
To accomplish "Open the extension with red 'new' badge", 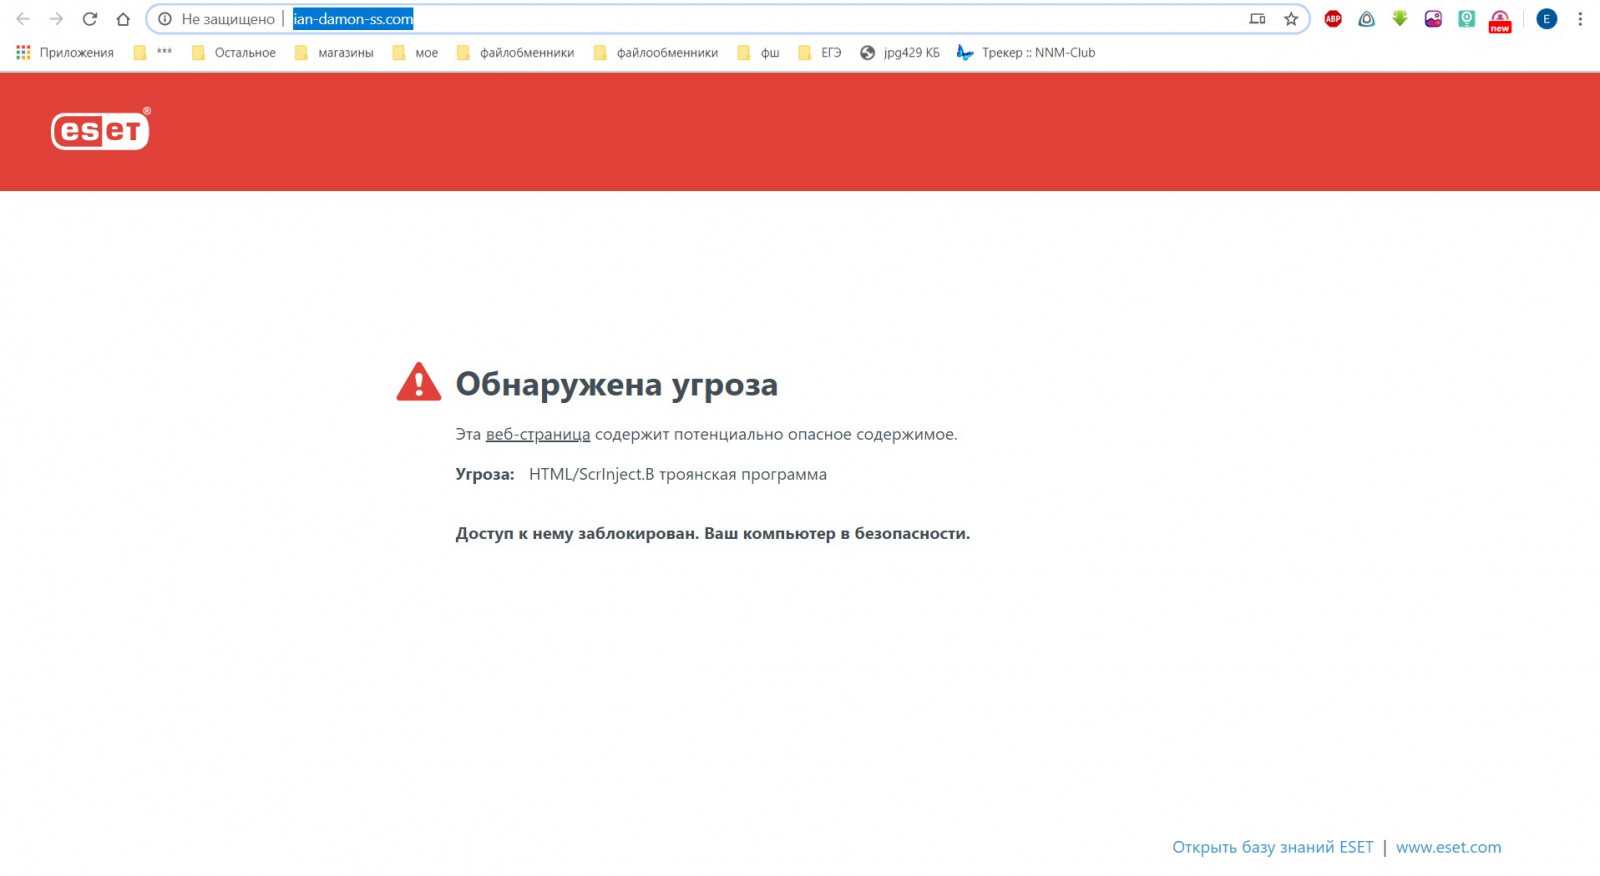I will (x=1500, y=20).
